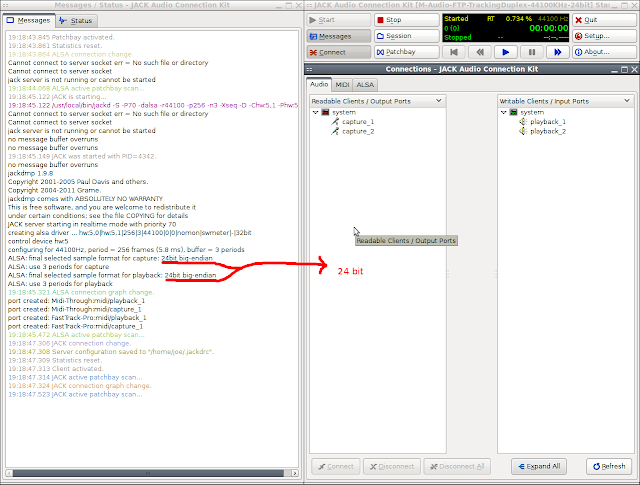
Task: Click the Writable Clients / Input Ports header
Action: point(565,101)
